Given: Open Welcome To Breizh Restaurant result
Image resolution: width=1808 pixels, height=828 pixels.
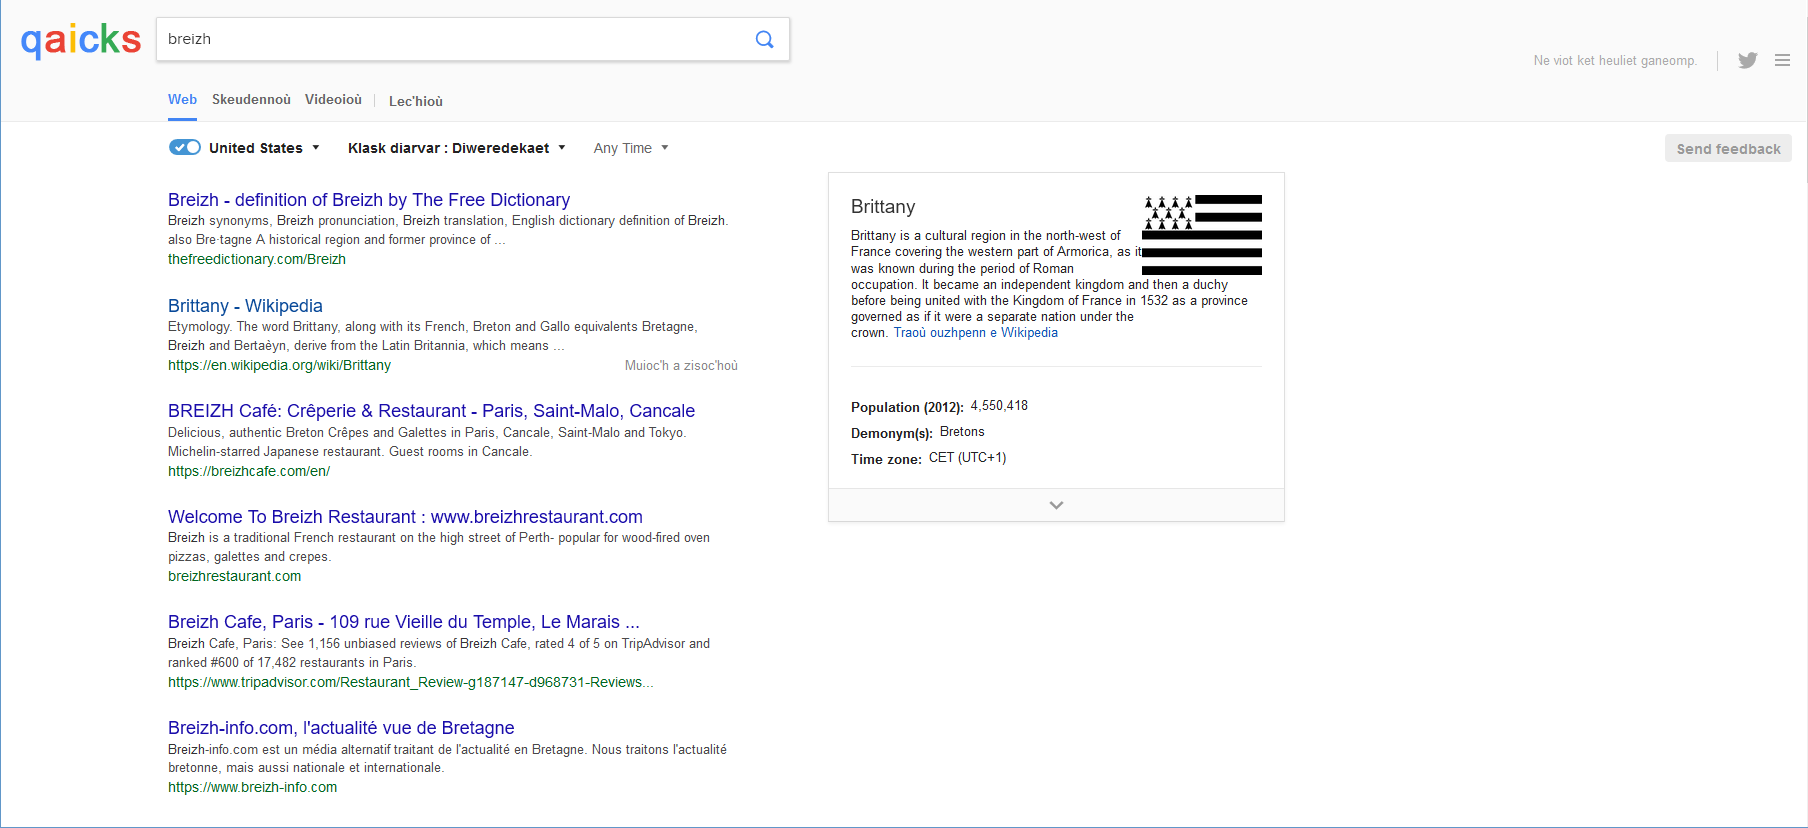Looking at the screenshot, I should tap(405, 517).
